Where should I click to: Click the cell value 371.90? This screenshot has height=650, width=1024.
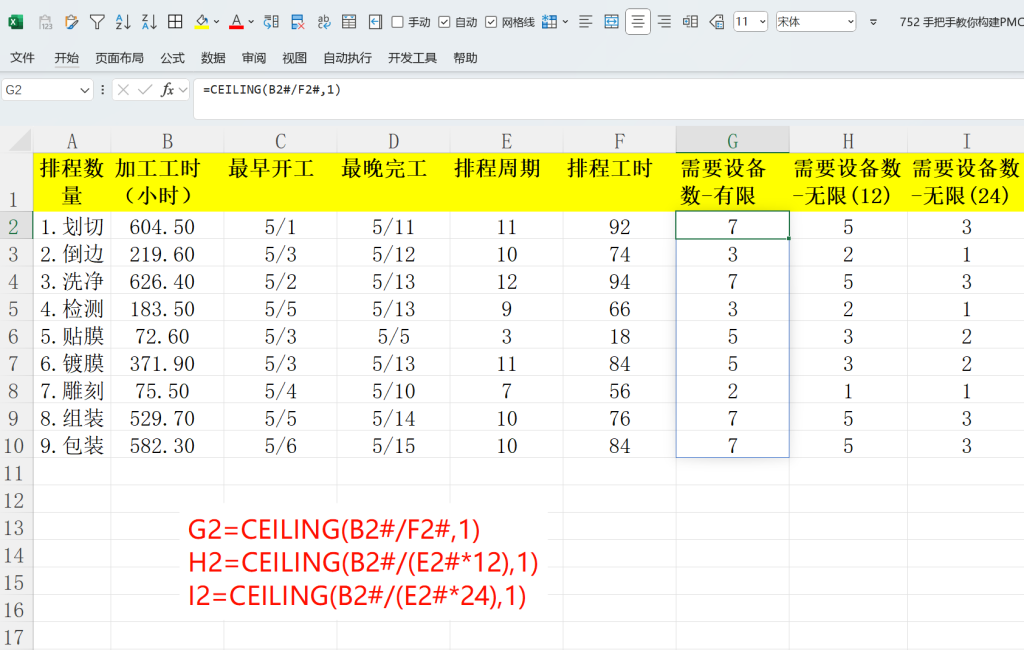(x=167, y=363)
